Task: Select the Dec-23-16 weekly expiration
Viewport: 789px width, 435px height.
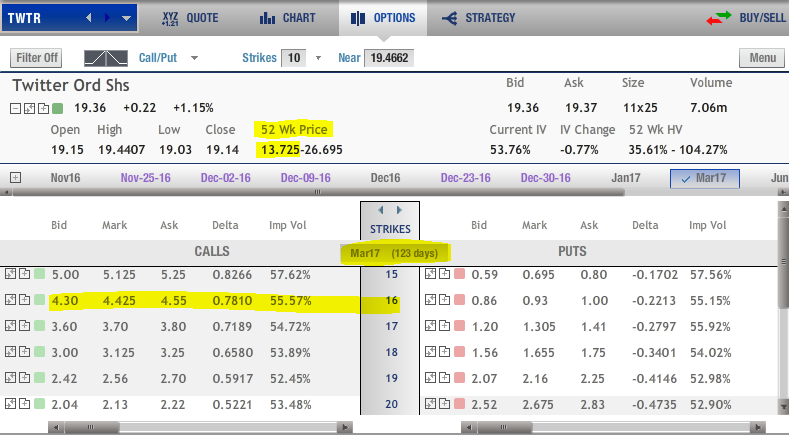Action: click(465, 178)
